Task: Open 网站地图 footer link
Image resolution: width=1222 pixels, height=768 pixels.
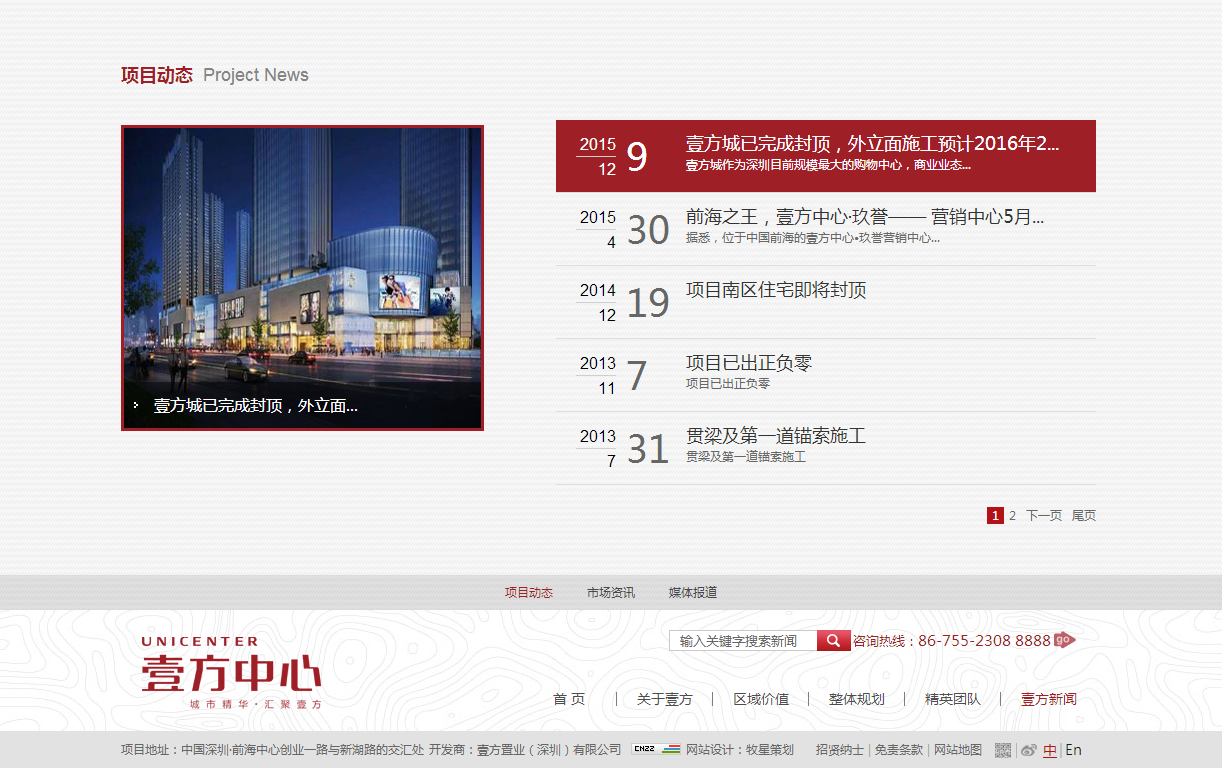Action: (x=958, y=750)
